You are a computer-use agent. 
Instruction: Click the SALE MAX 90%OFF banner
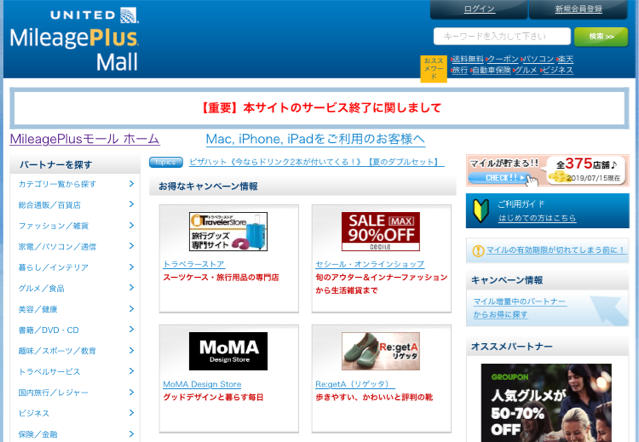pyautogui.click(x=381, y=231)
